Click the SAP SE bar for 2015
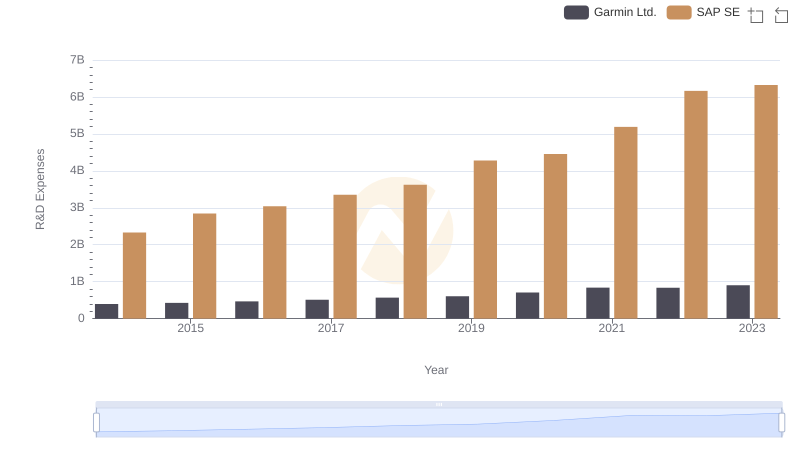This screenshot has width=800, height=461. click(205, 266)
